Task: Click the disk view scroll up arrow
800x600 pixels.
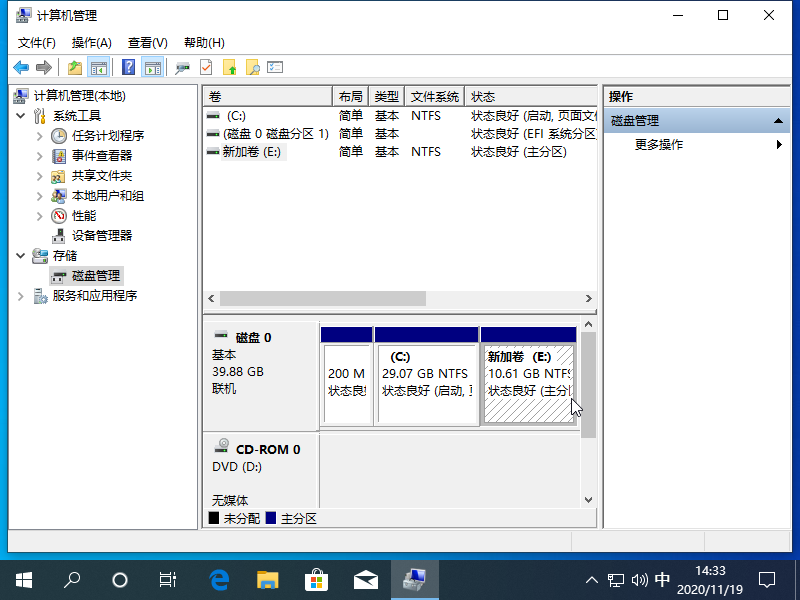Action: (x=588, y=324)
